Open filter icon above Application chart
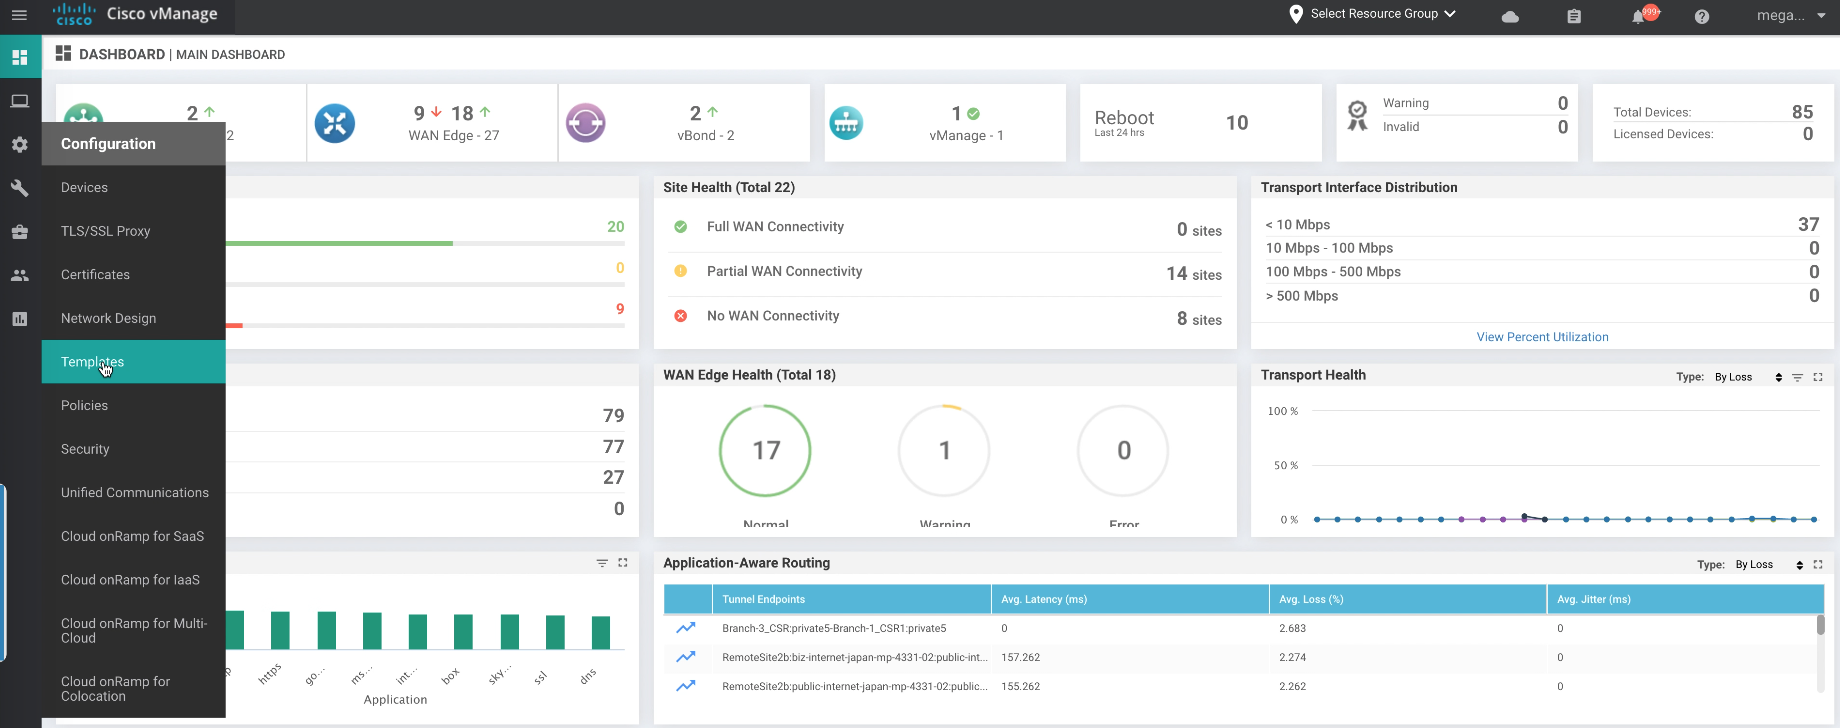Viewport: 1840px width, 728px height. click(602, 563)
